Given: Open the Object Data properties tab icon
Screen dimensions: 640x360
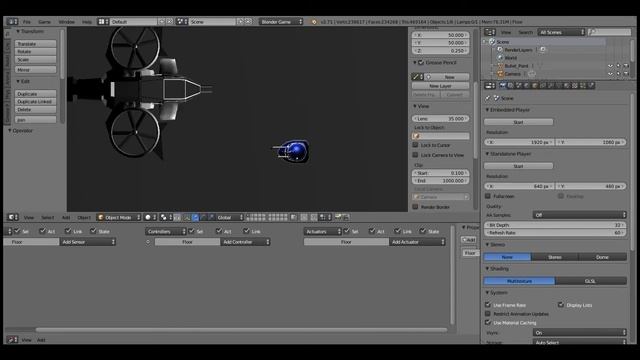Looking at the screenshot, I should click(559, 85).
